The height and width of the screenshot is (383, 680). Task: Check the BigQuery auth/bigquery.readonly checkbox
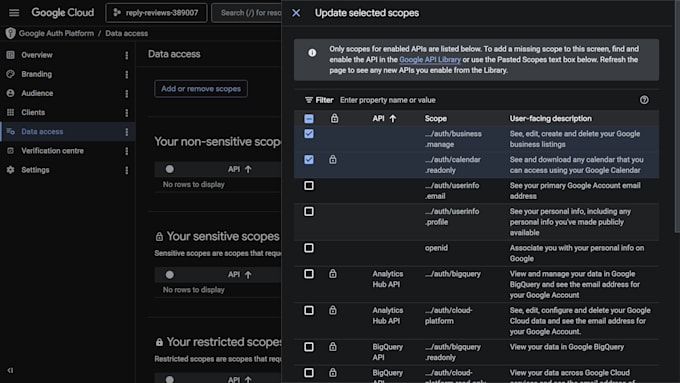309,347
